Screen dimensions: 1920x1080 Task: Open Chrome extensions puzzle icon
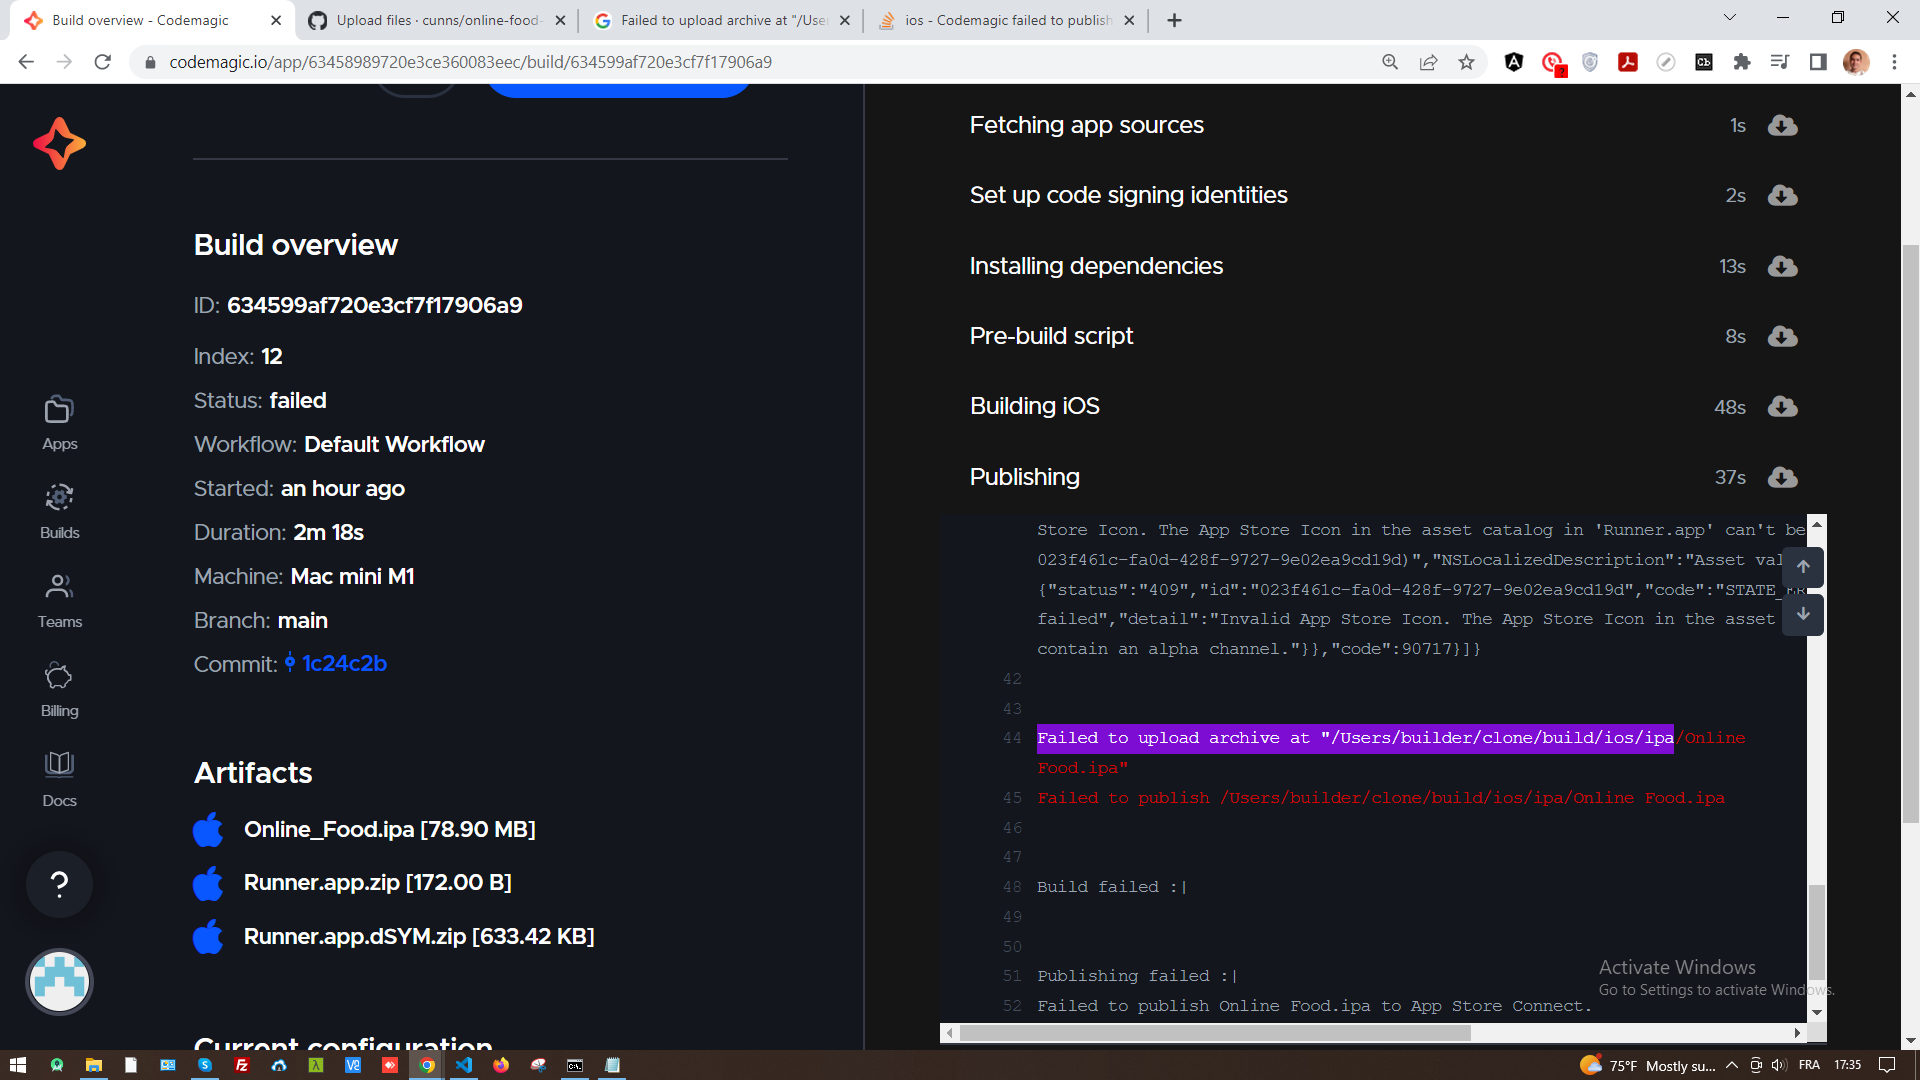1742,62
